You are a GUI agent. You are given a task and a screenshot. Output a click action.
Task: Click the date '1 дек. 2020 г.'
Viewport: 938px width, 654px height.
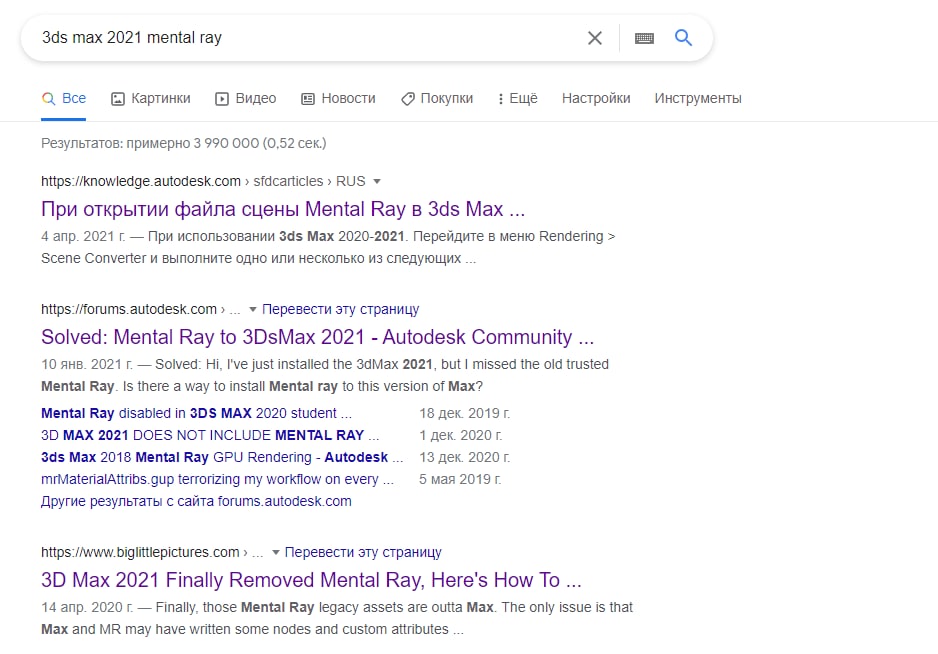click(460, 435)
